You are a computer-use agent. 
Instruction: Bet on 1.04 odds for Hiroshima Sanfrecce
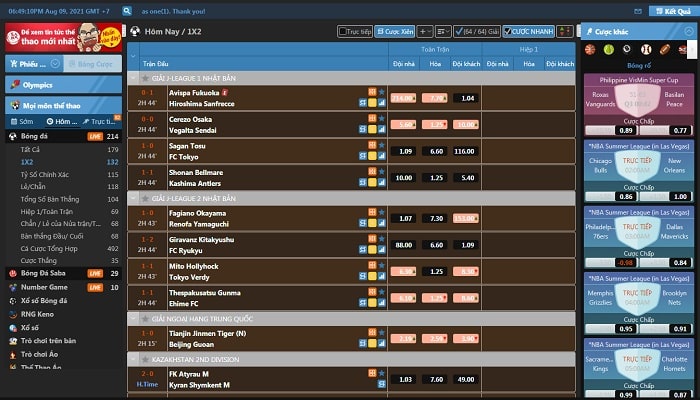pos(467,98)
